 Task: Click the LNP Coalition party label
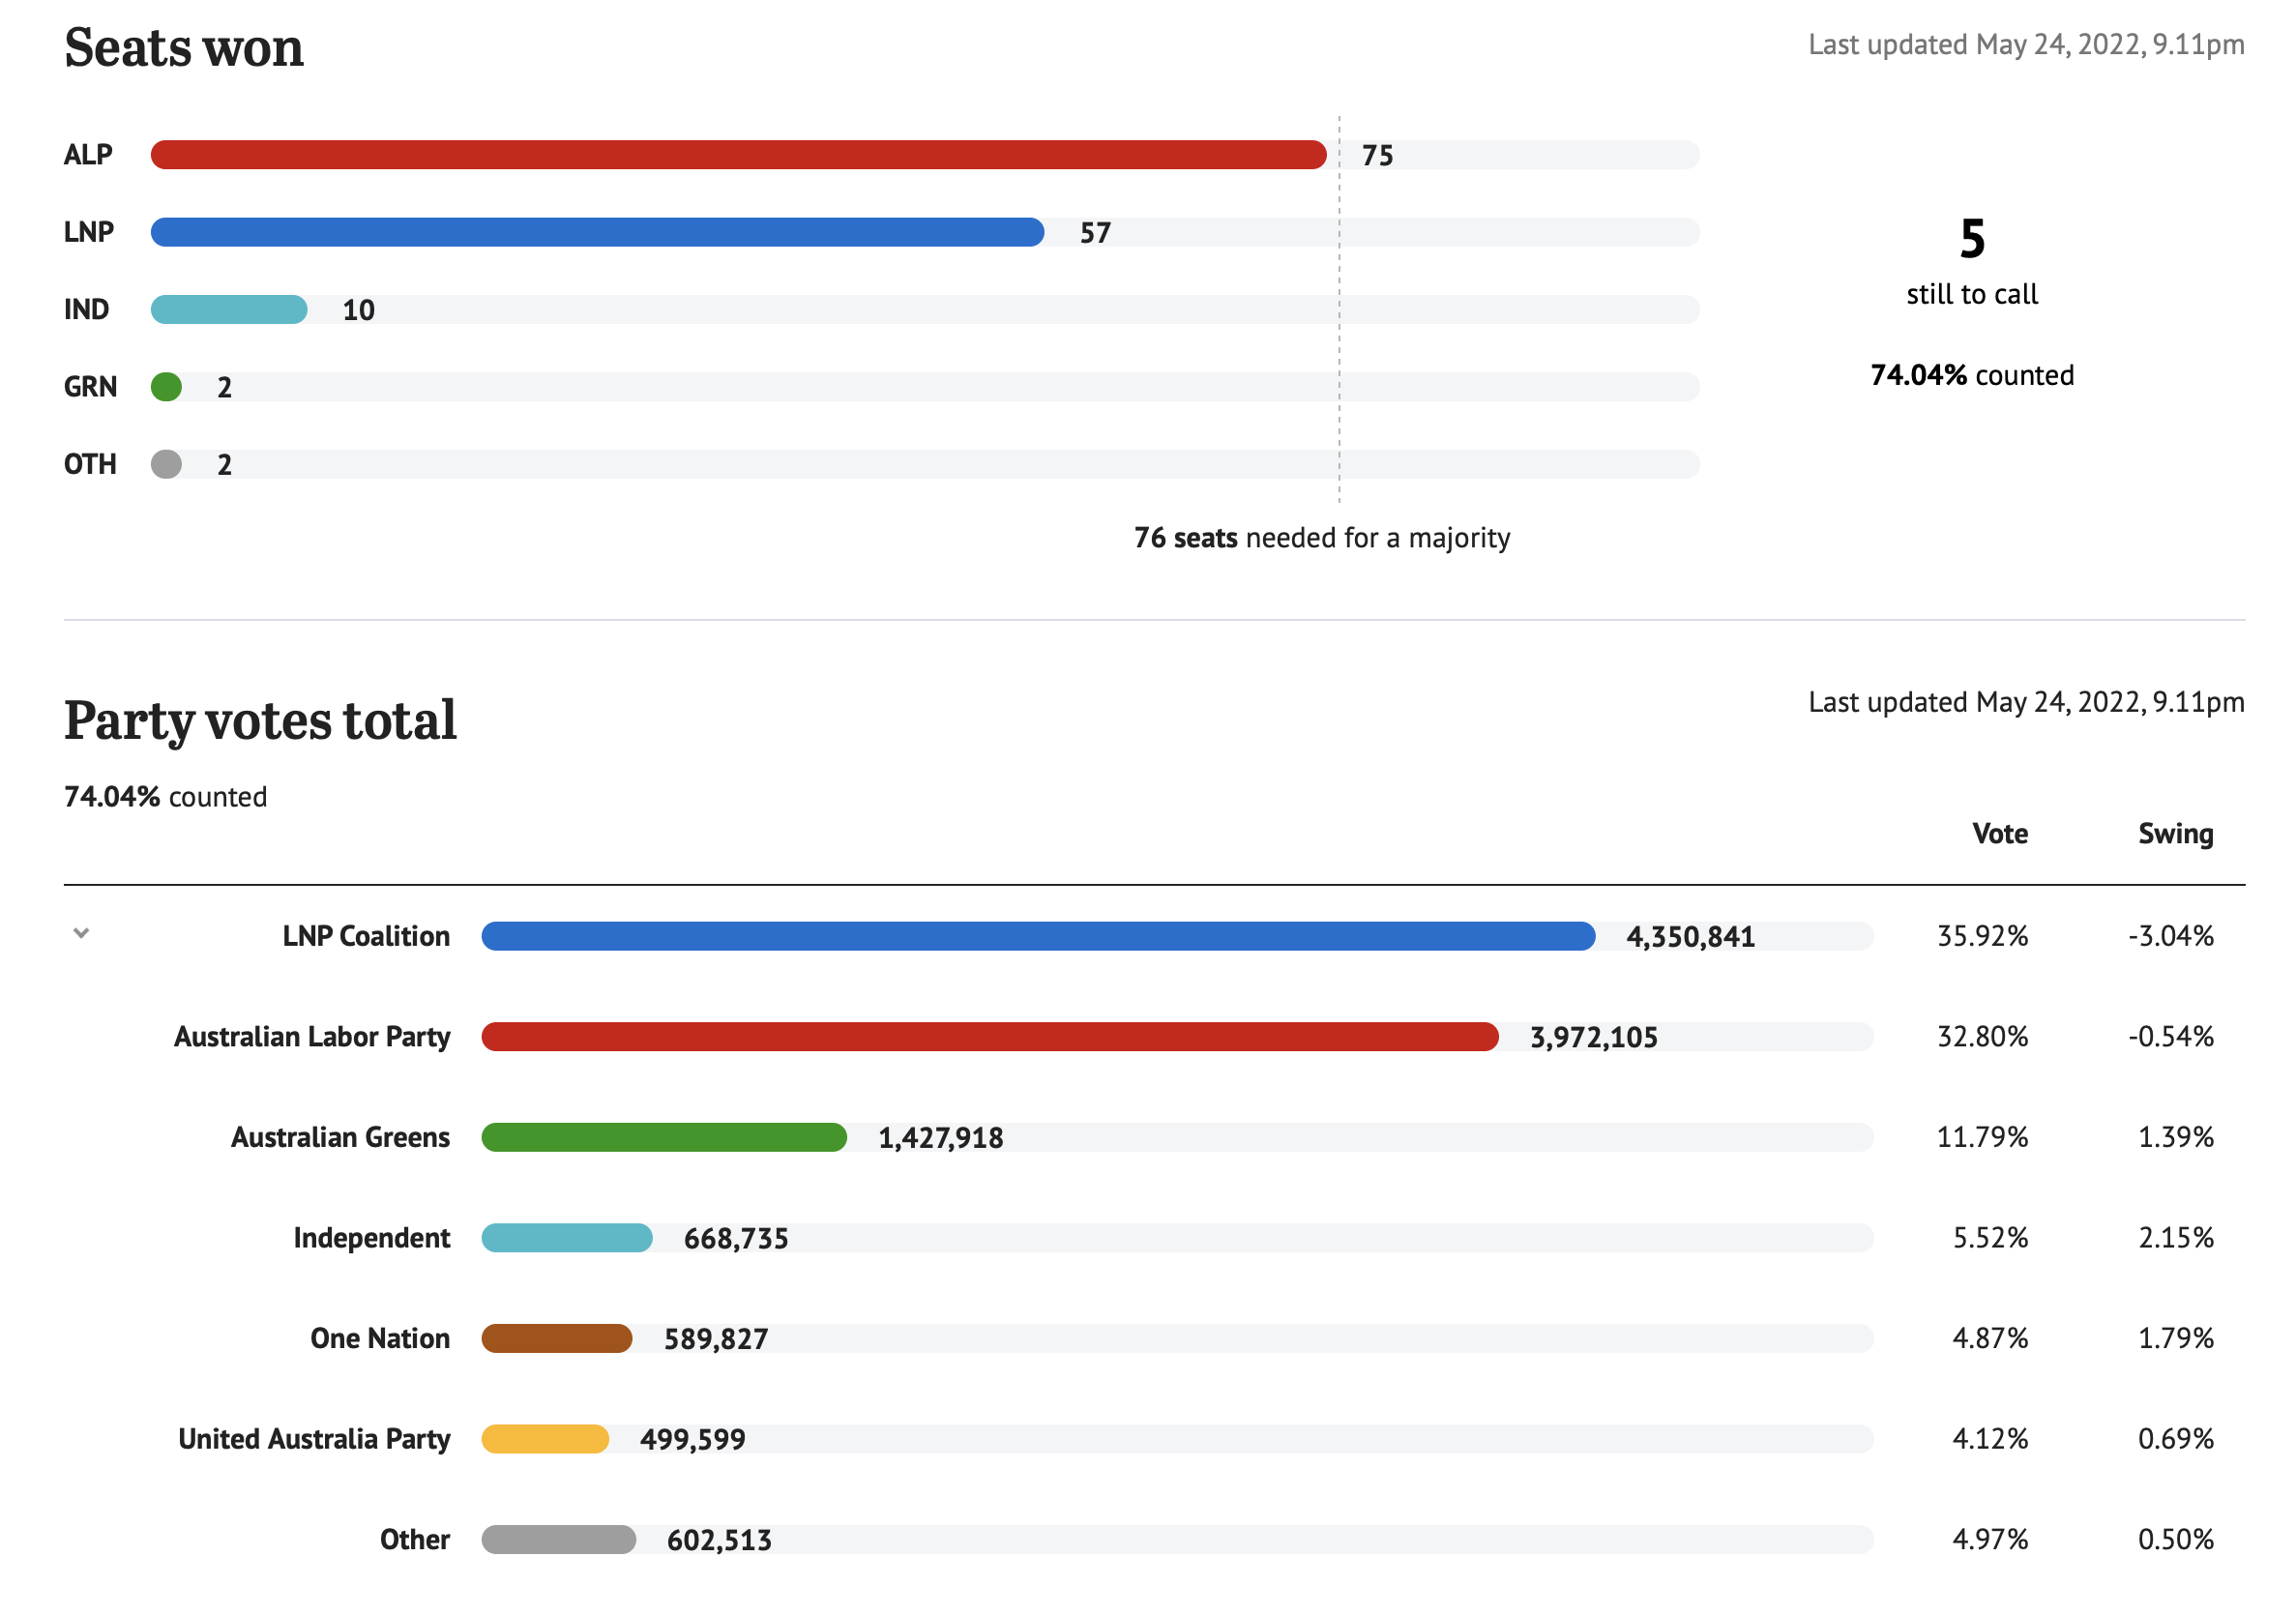(366, 936)
